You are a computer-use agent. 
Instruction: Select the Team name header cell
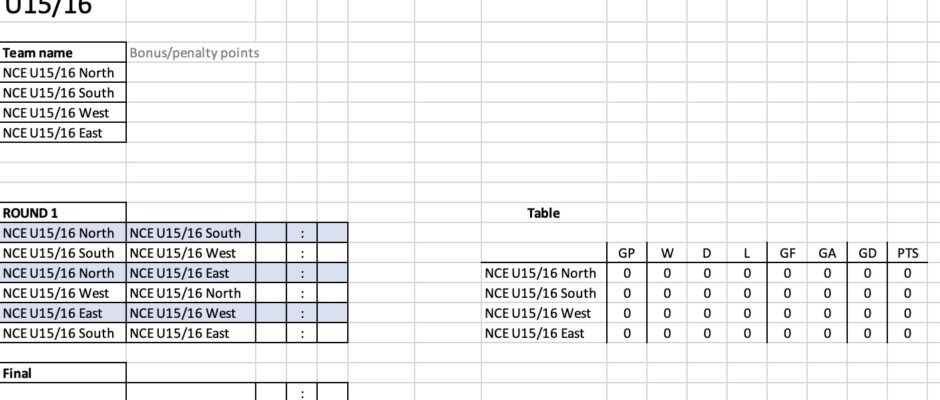62,53
